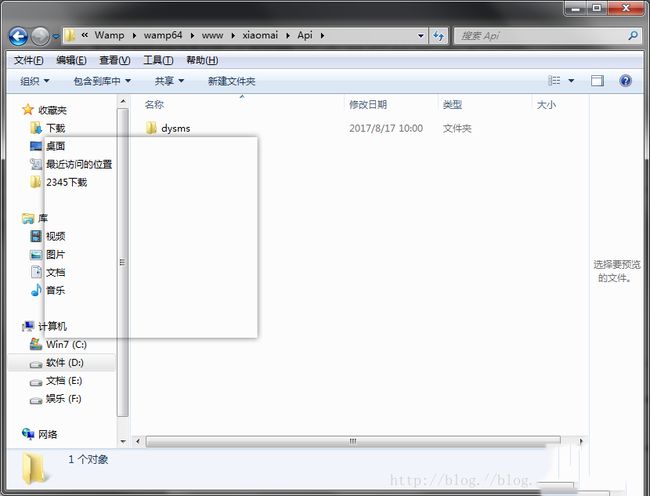Click the horizontal scrollbar thumb
Screen dimensions: 650x496
click(353, 441)
